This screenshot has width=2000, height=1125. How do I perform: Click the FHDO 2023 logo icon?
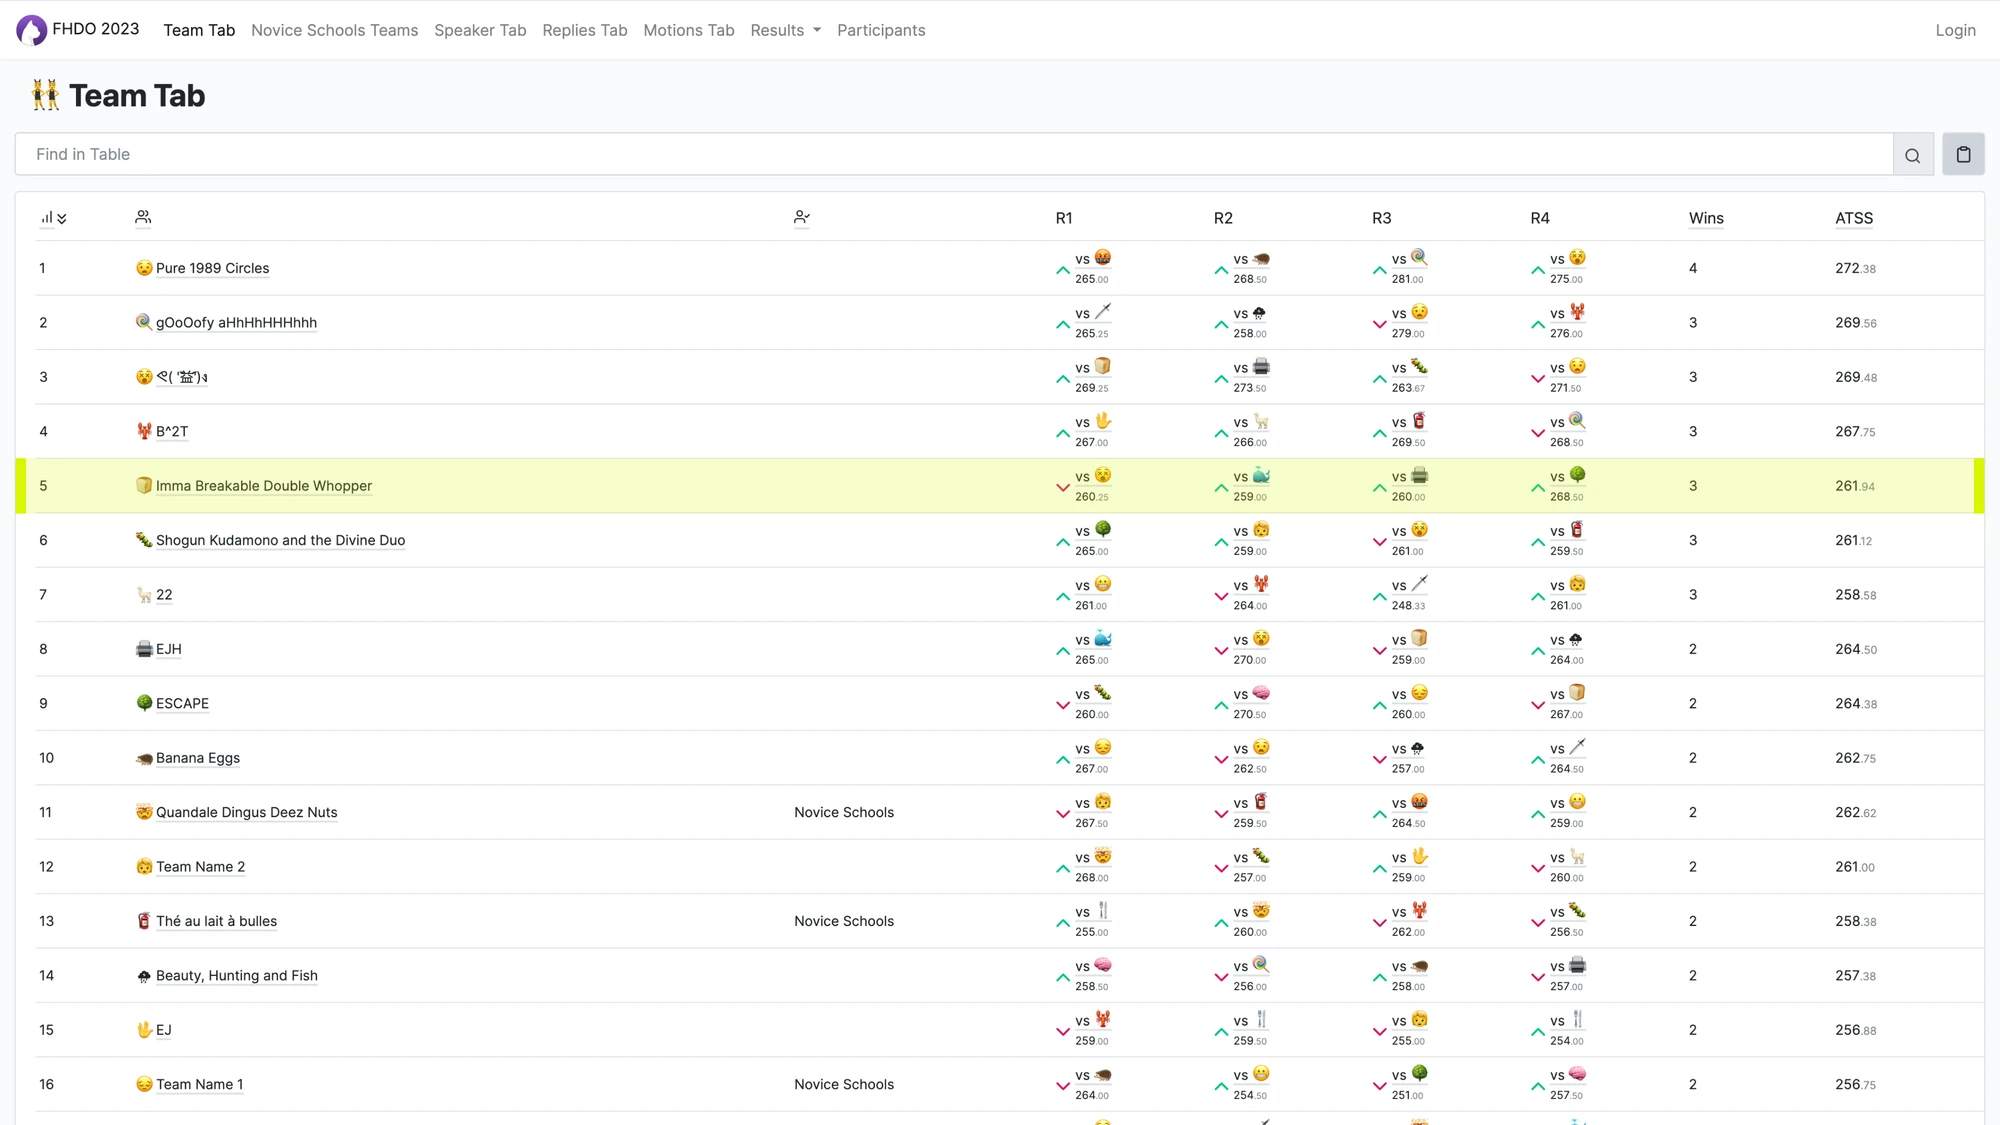tap(31, 30)
